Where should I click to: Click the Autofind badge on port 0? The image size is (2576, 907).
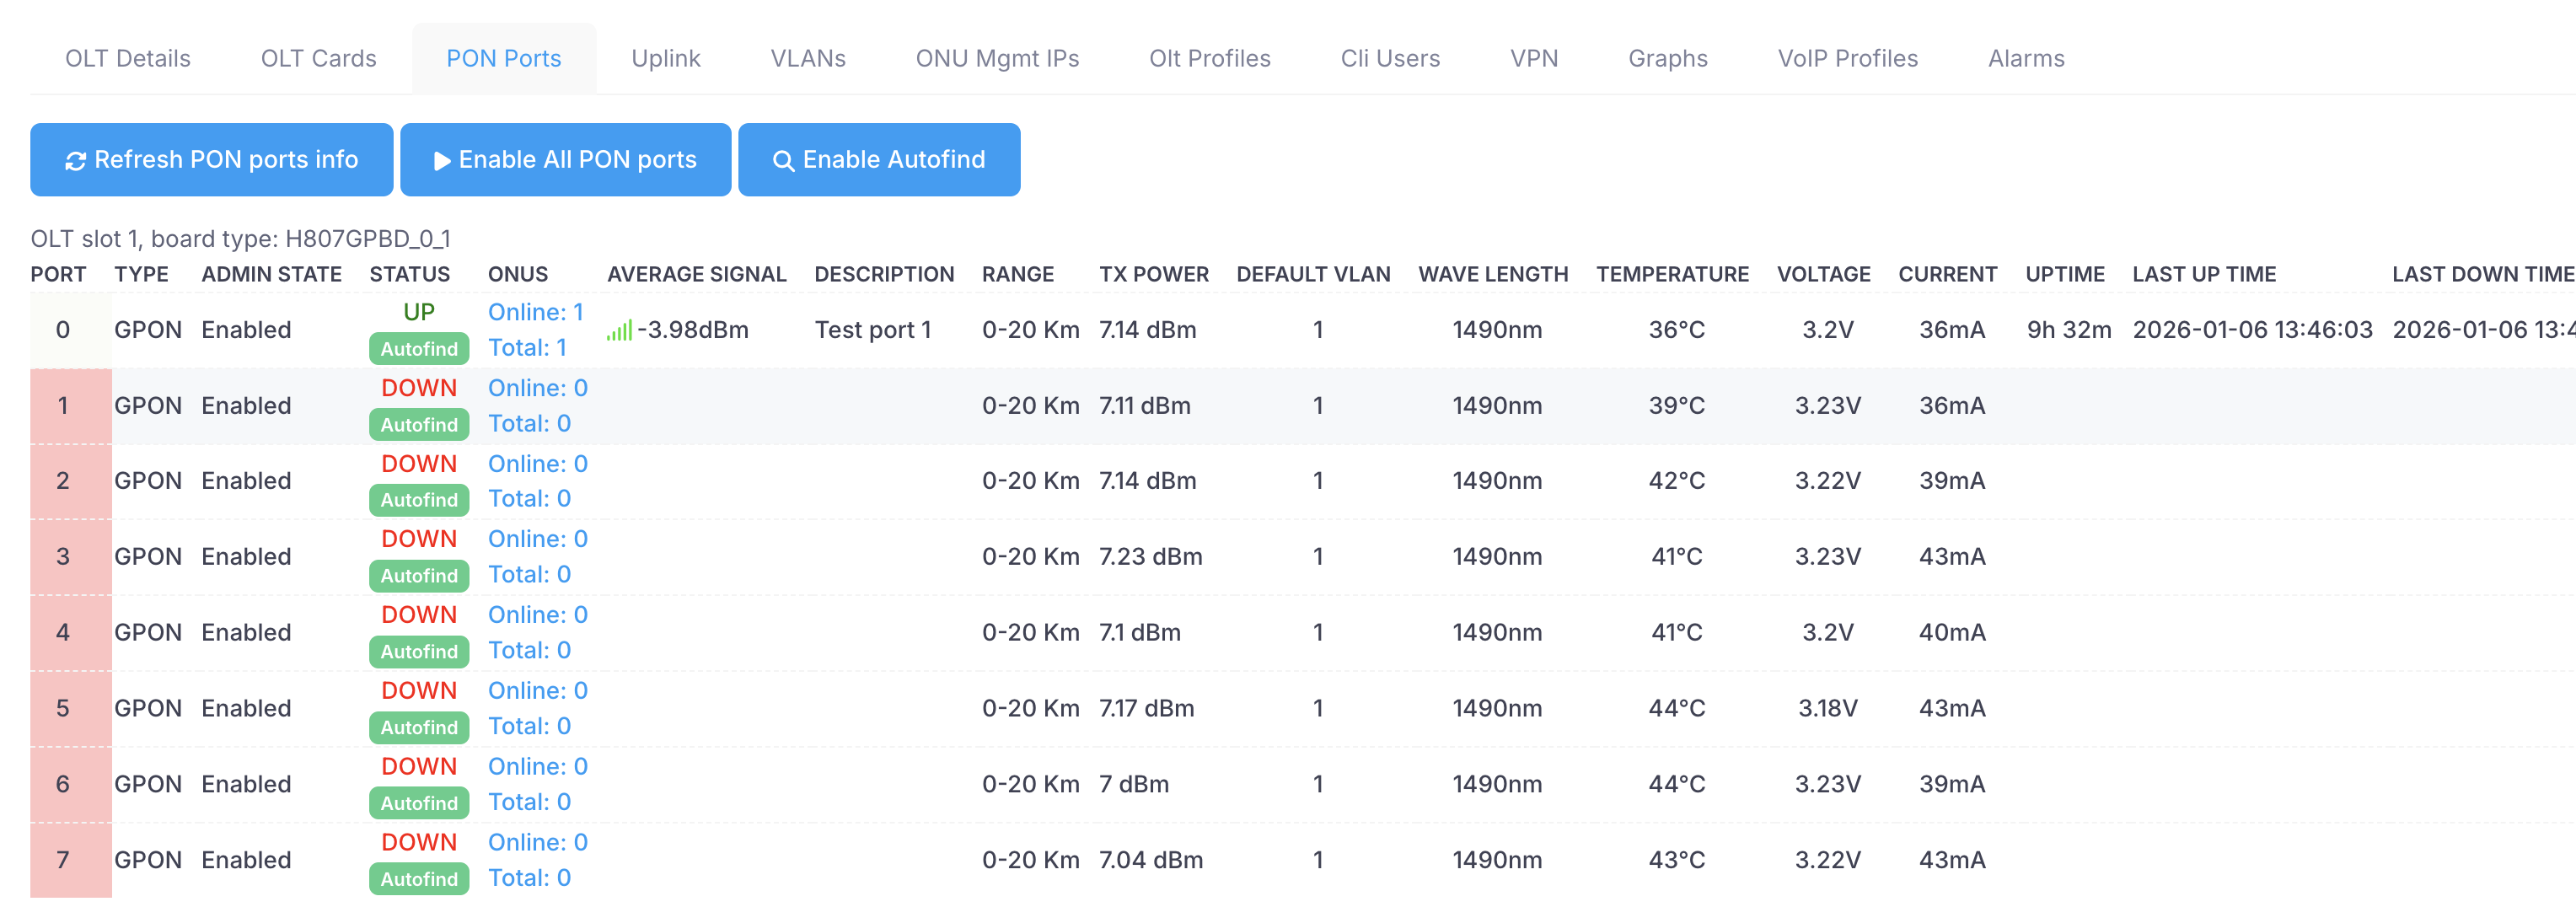[418, 349]
